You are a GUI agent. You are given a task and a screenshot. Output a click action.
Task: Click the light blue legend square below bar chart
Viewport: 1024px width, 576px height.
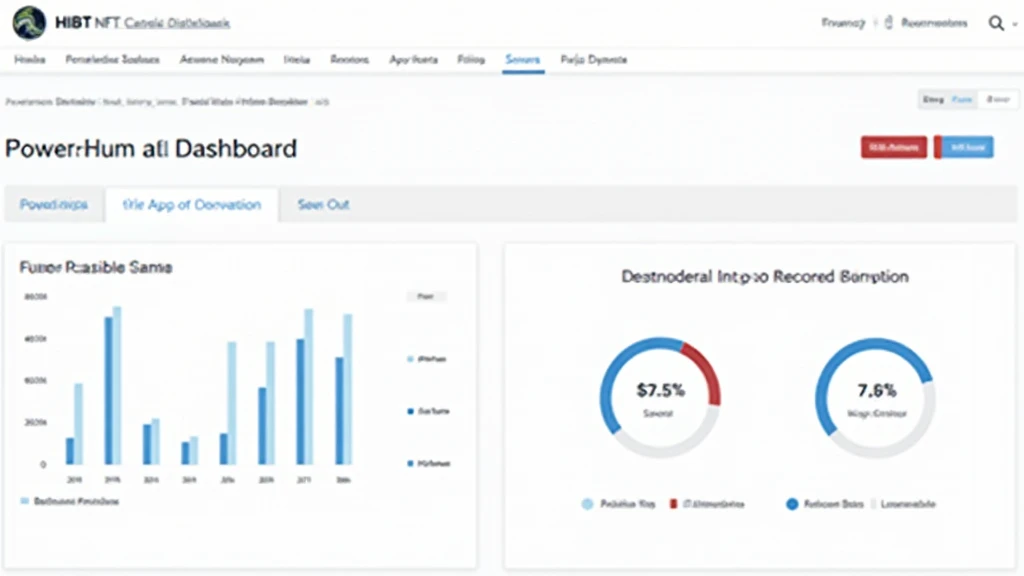24,500
